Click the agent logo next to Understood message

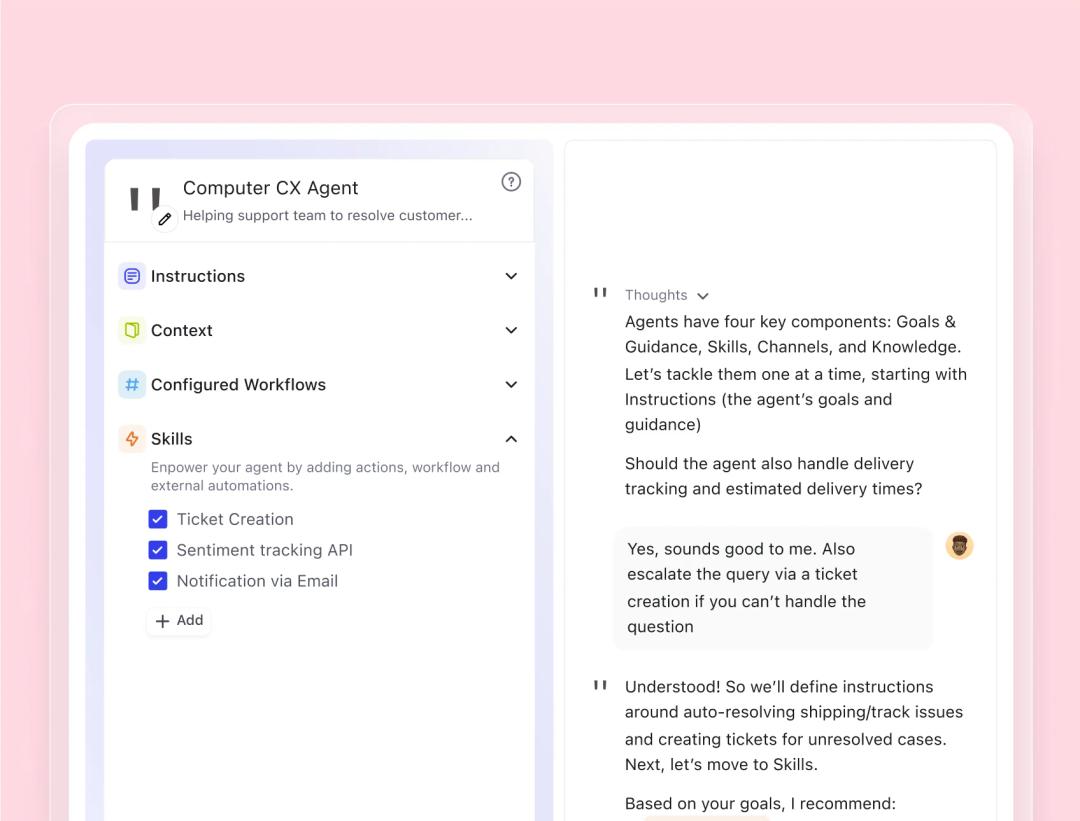(x=600, y=685)
